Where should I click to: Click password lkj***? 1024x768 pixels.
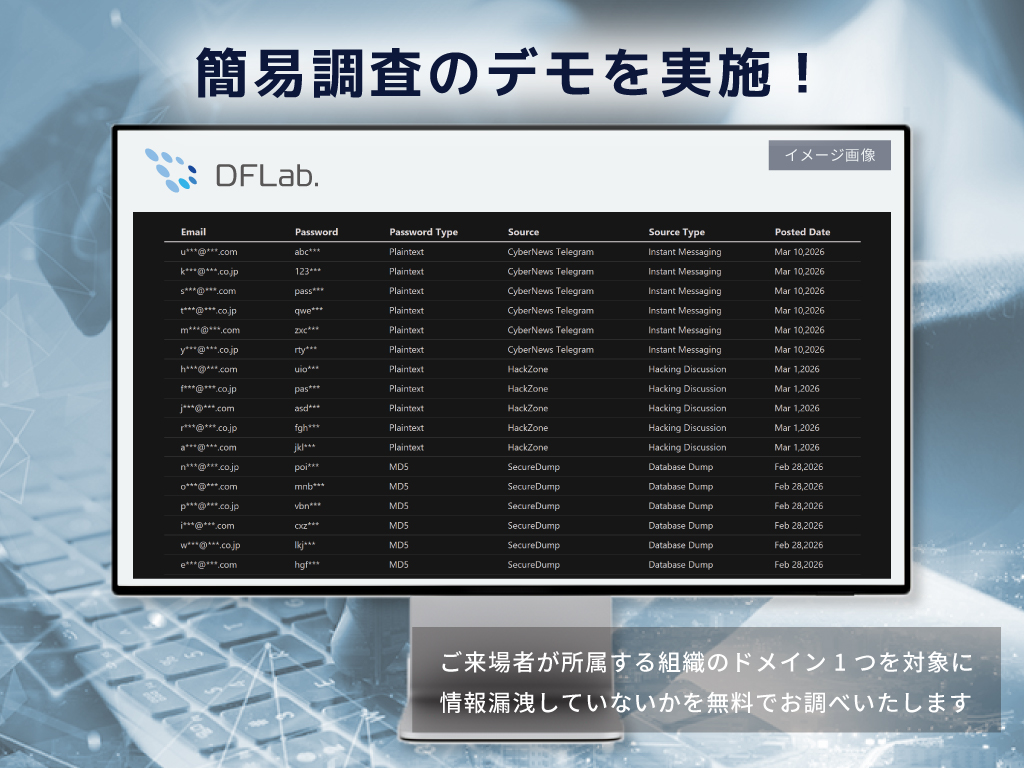click(304, 545)
